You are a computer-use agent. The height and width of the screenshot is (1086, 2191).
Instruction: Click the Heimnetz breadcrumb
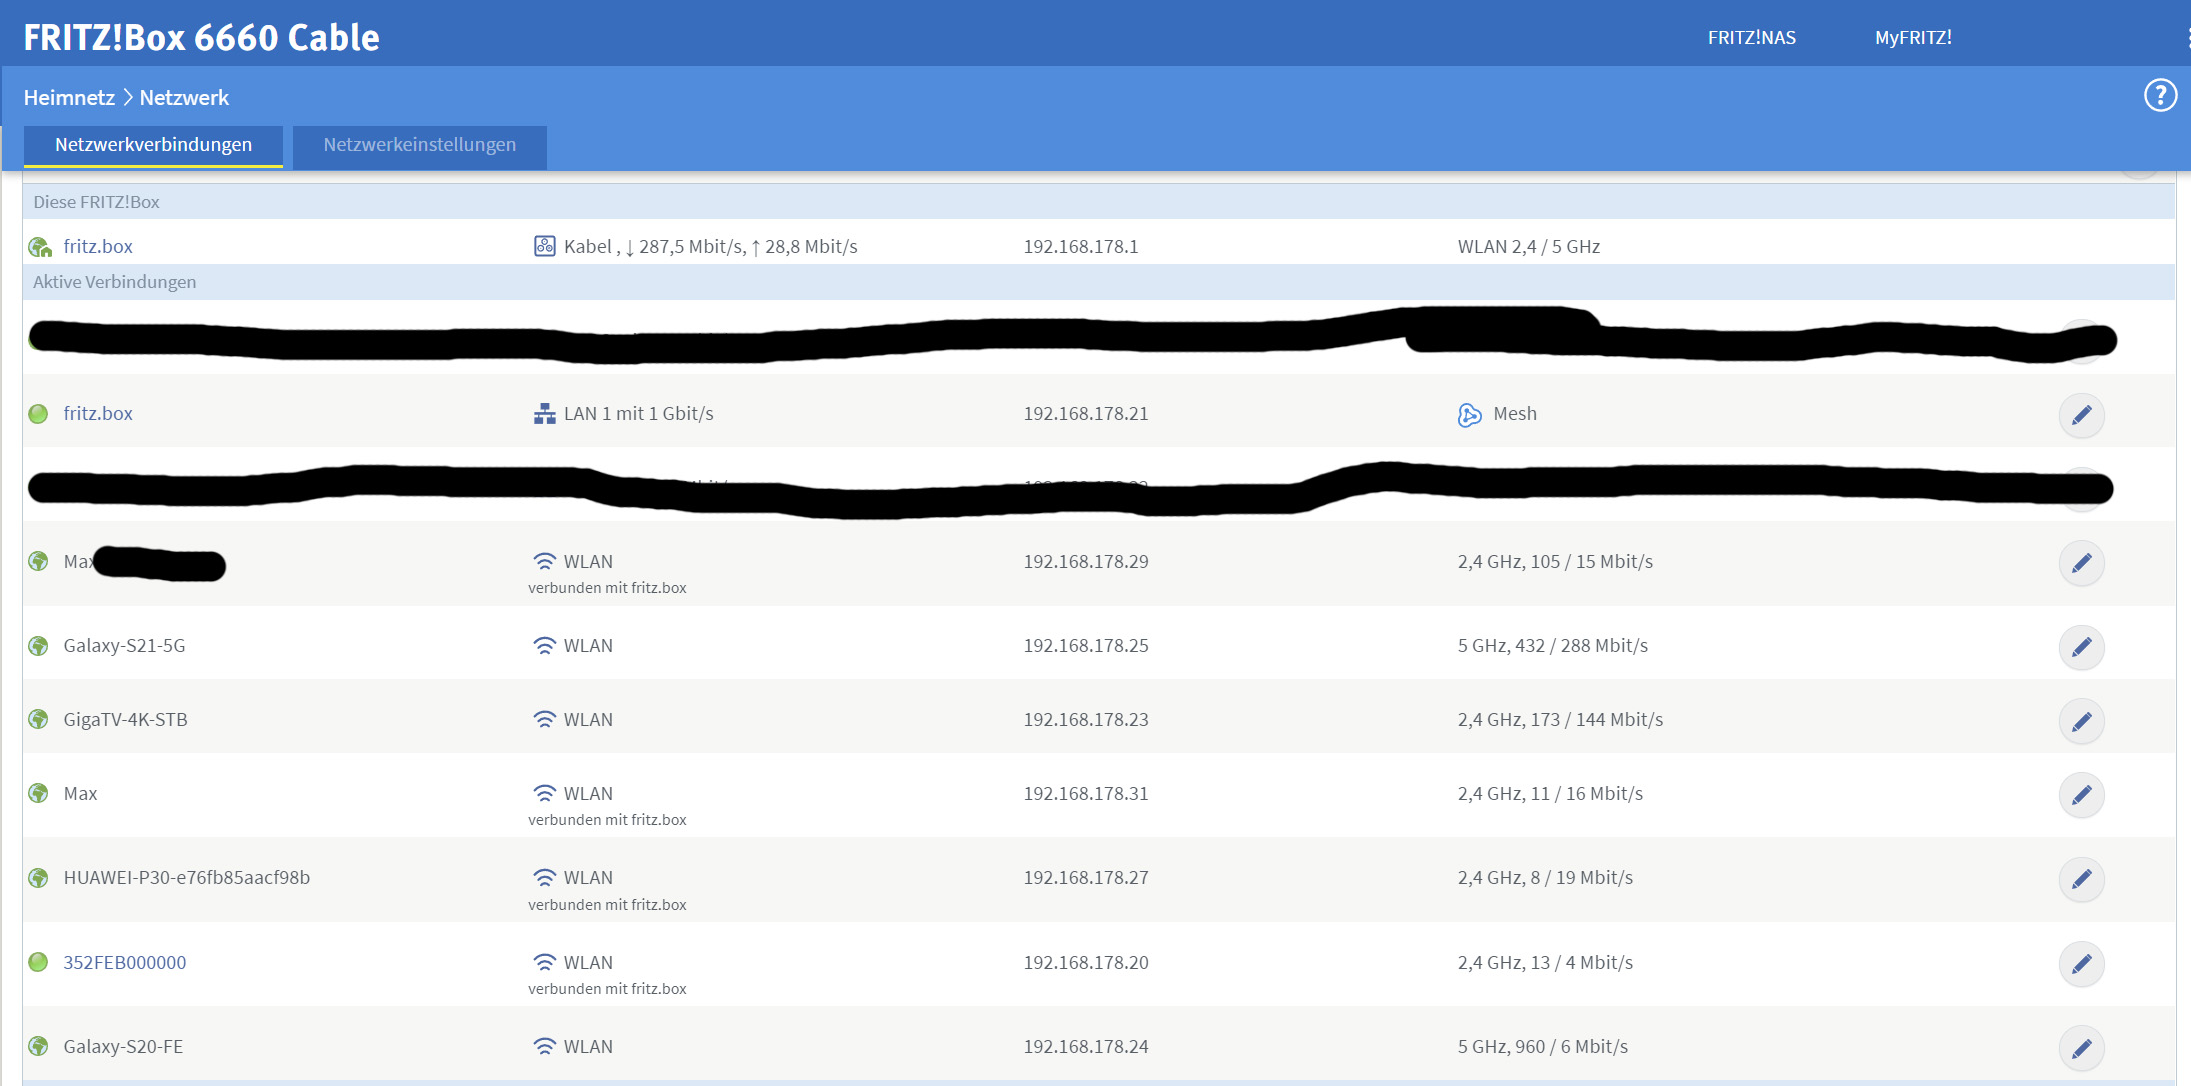pos(69,98)
